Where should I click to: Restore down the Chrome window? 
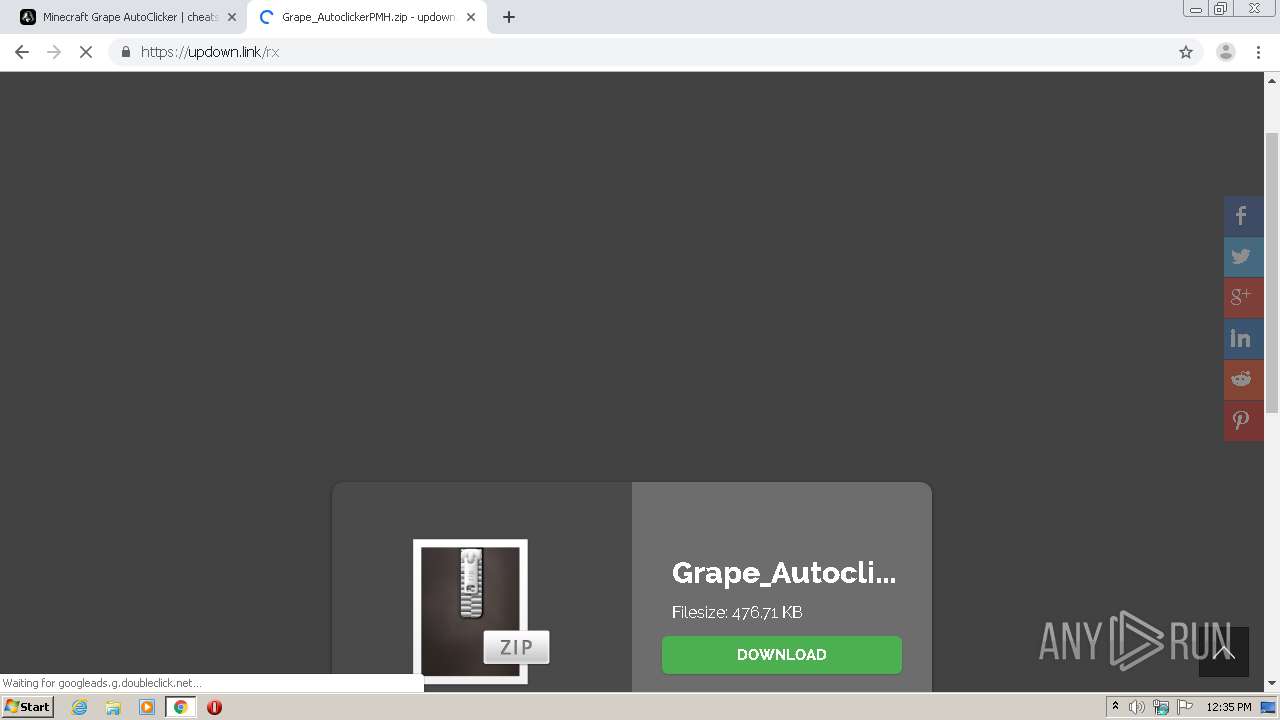pyautogui.click(x=1221, y=9)
